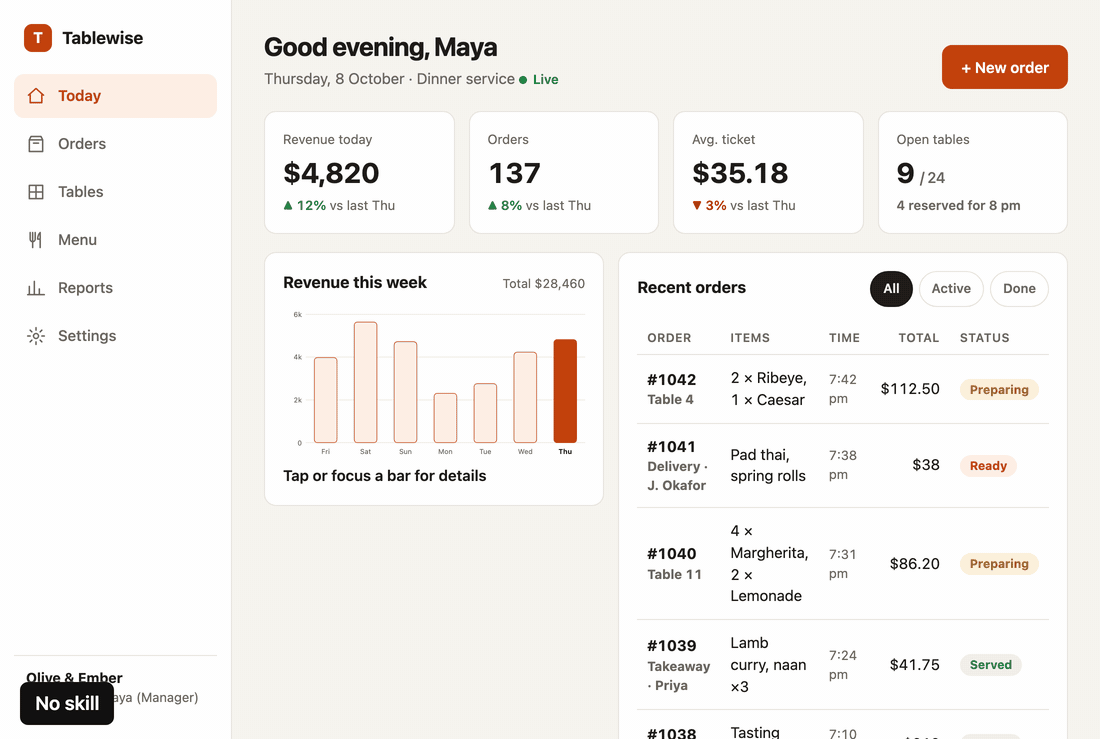This screenshot has height=739, width=1100.
Task: Click the Total $28,460 label
Action: (x=544, y=284)
